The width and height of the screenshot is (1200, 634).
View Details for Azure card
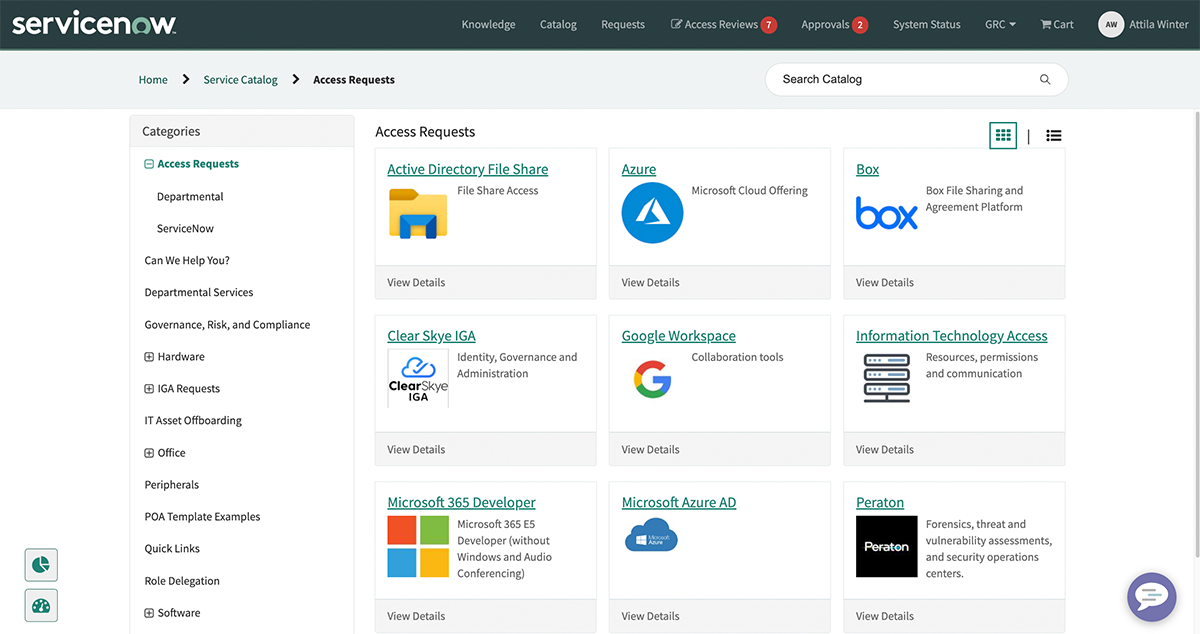click(x=650, y=283)
